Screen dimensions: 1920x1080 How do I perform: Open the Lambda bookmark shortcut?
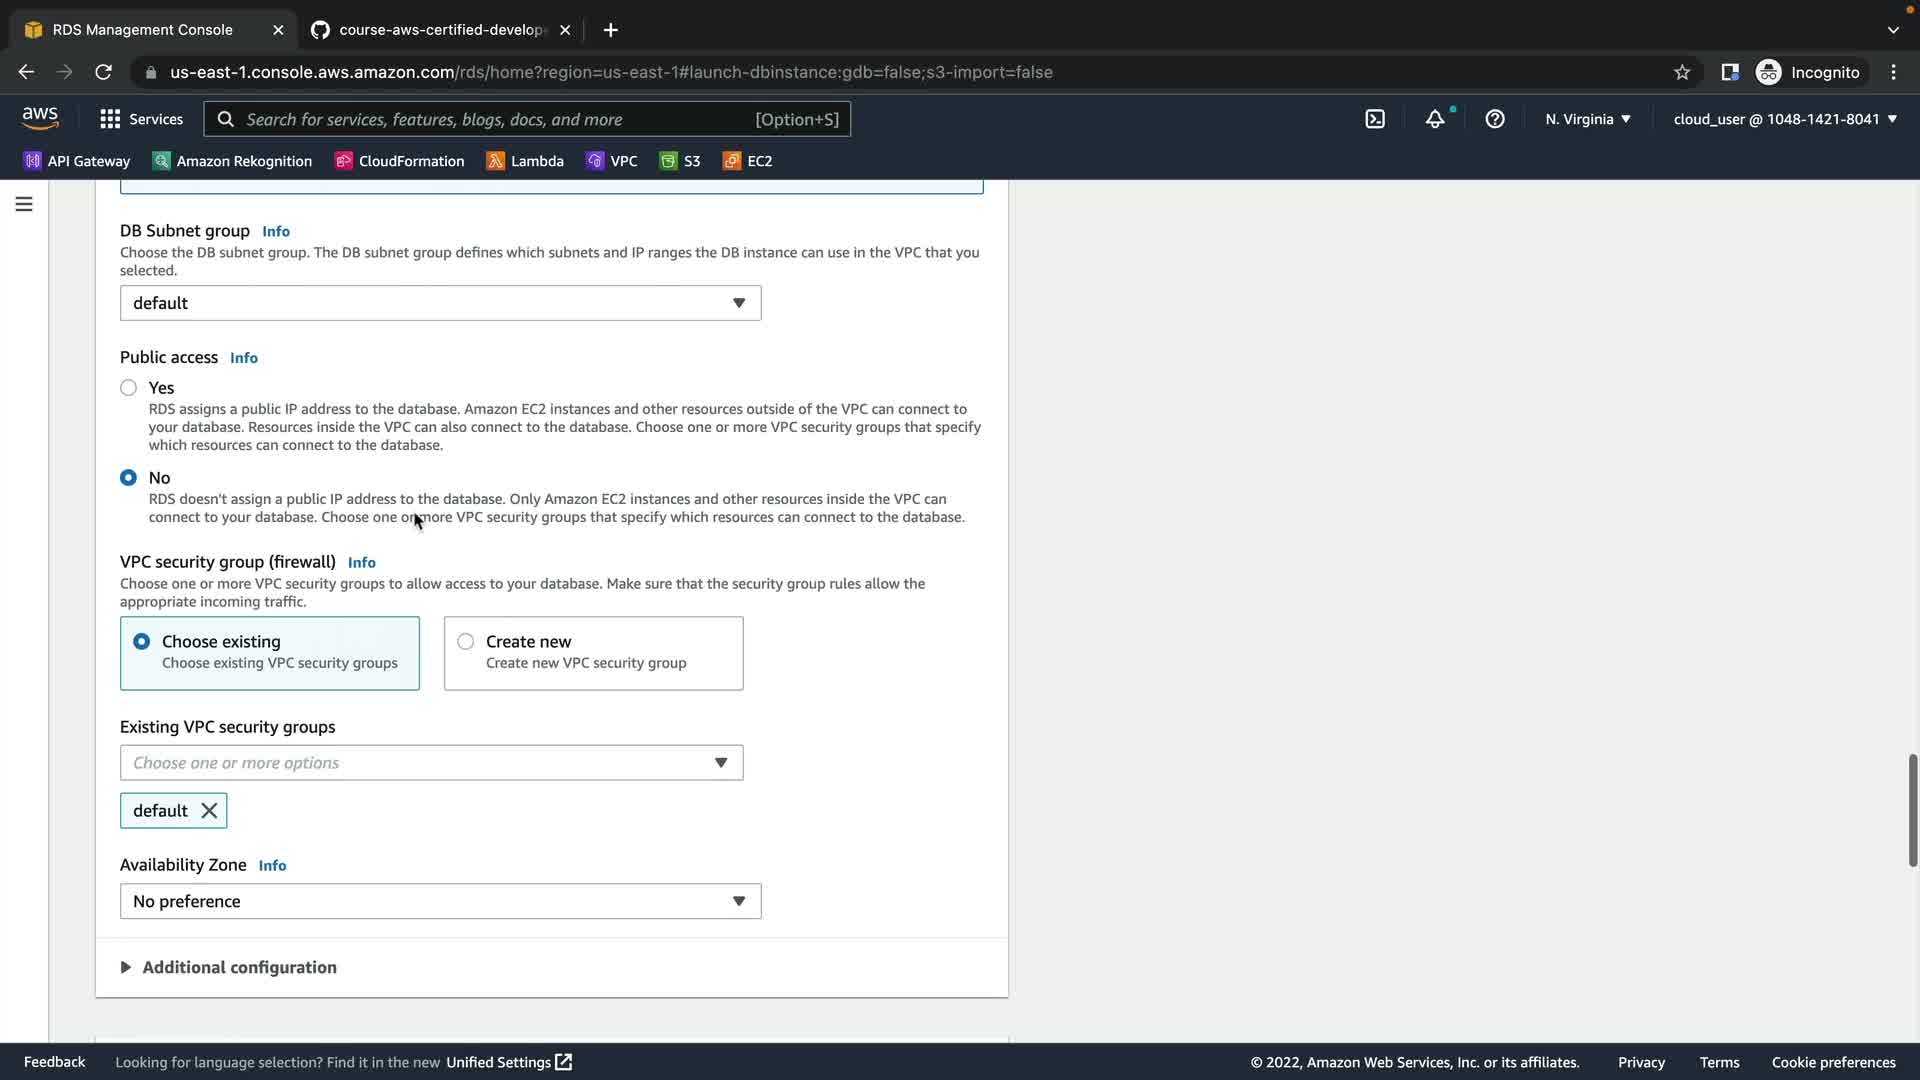click(525, 161)
